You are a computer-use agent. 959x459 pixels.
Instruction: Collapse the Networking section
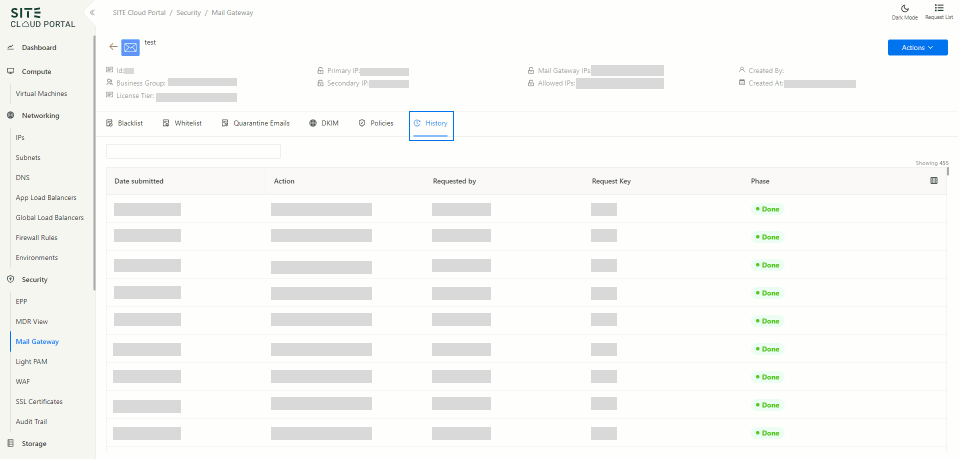pyautogui.click(x=40, y=116)
